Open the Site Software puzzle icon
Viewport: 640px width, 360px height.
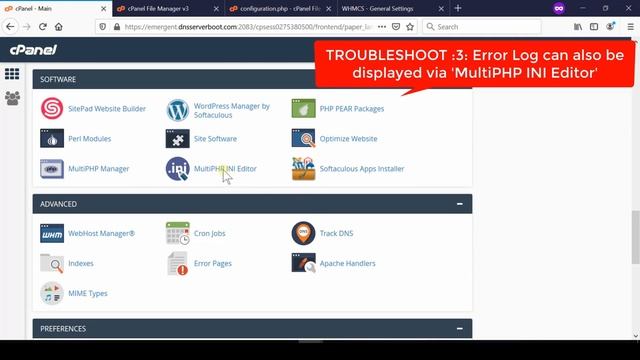coord(178,138)
